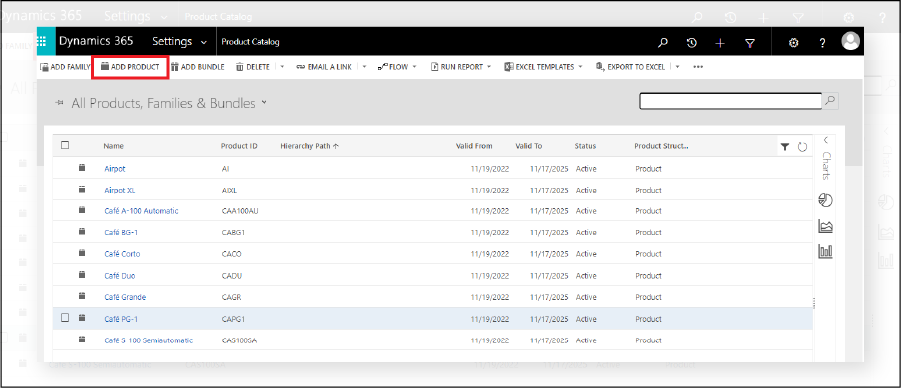Open recent items history icon

pos(692,42)
